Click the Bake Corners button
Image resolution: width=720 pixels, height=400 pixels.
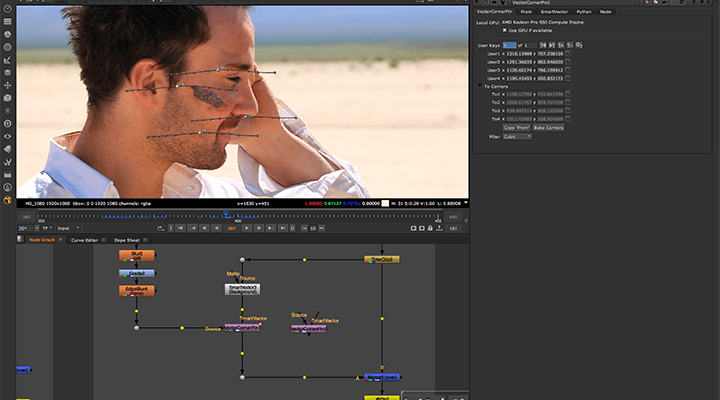pos(549,128)
